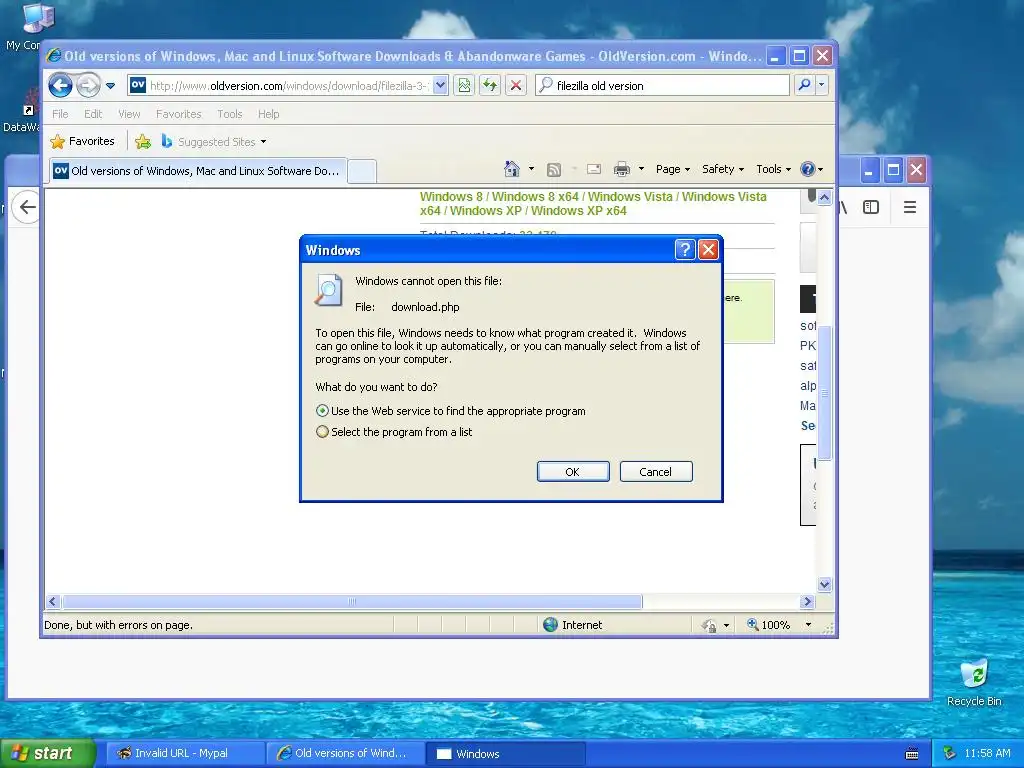
Task: Close the Windows cannot open file dialog
Action: click(709, 249)
